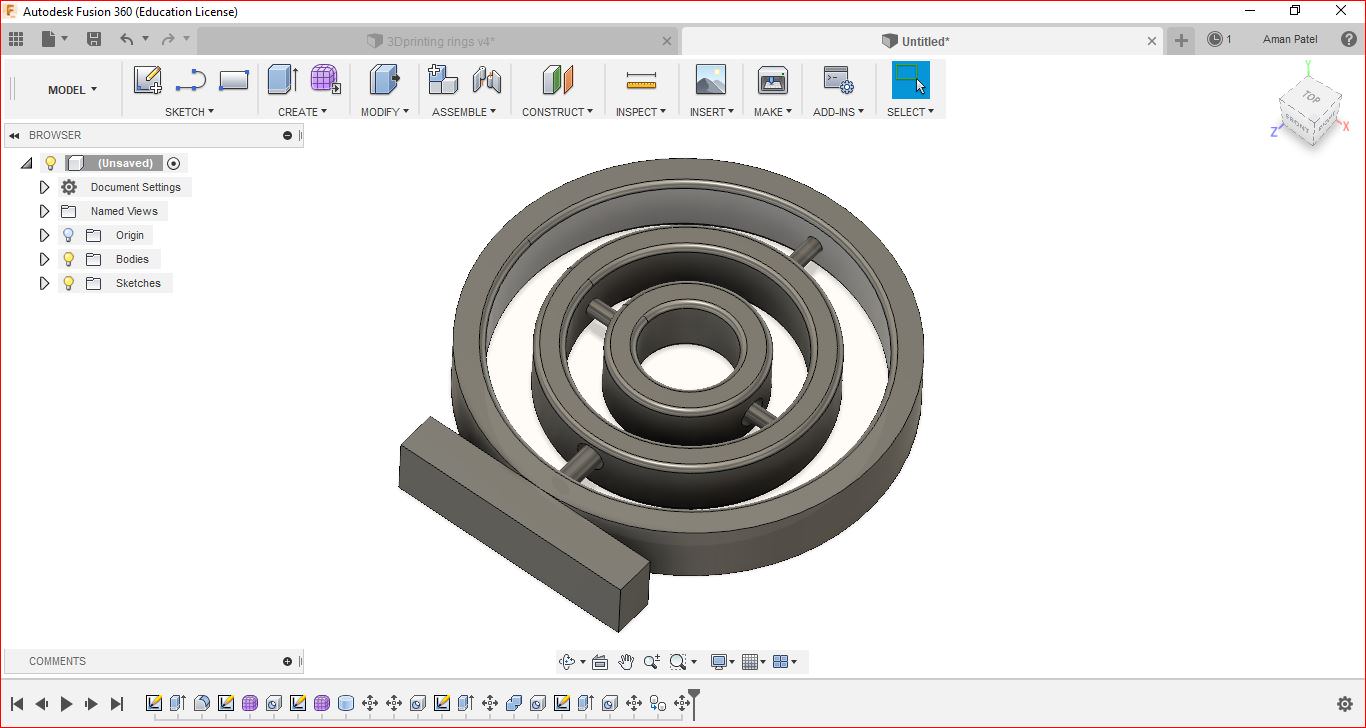Click the New Component assemble icon
The height and width of the screenshot is (728, 1366).
coord(442,80)
